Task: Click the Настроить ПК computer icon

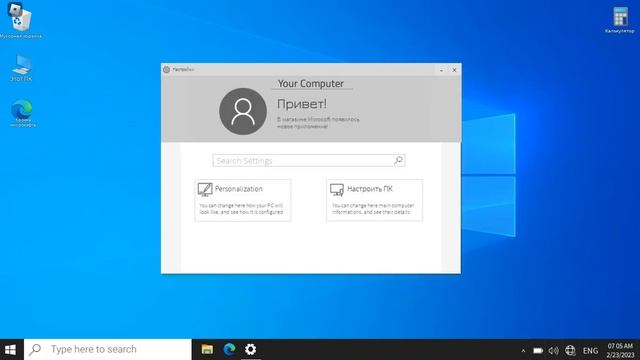Action: click(x=337, y=190)
